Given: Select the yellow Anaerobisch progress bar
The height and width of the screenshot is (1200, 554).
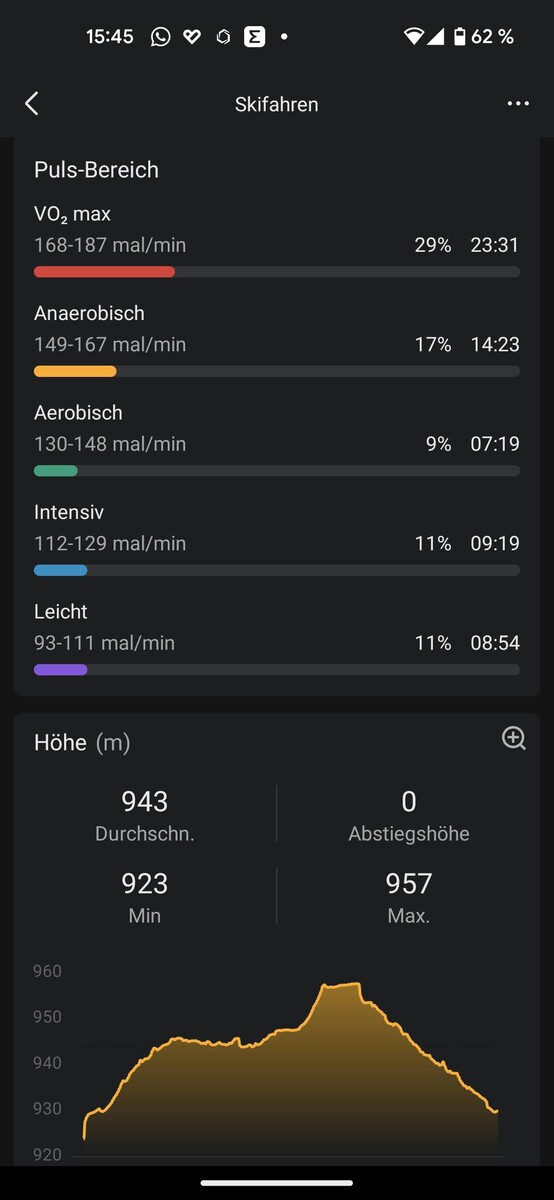Looking at the screenshot, I should pyautogui.click(x=277, y=371).
